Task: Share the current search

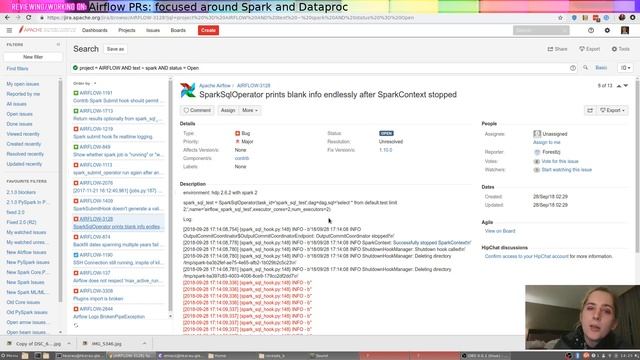Action: click(x=558, y=49)
